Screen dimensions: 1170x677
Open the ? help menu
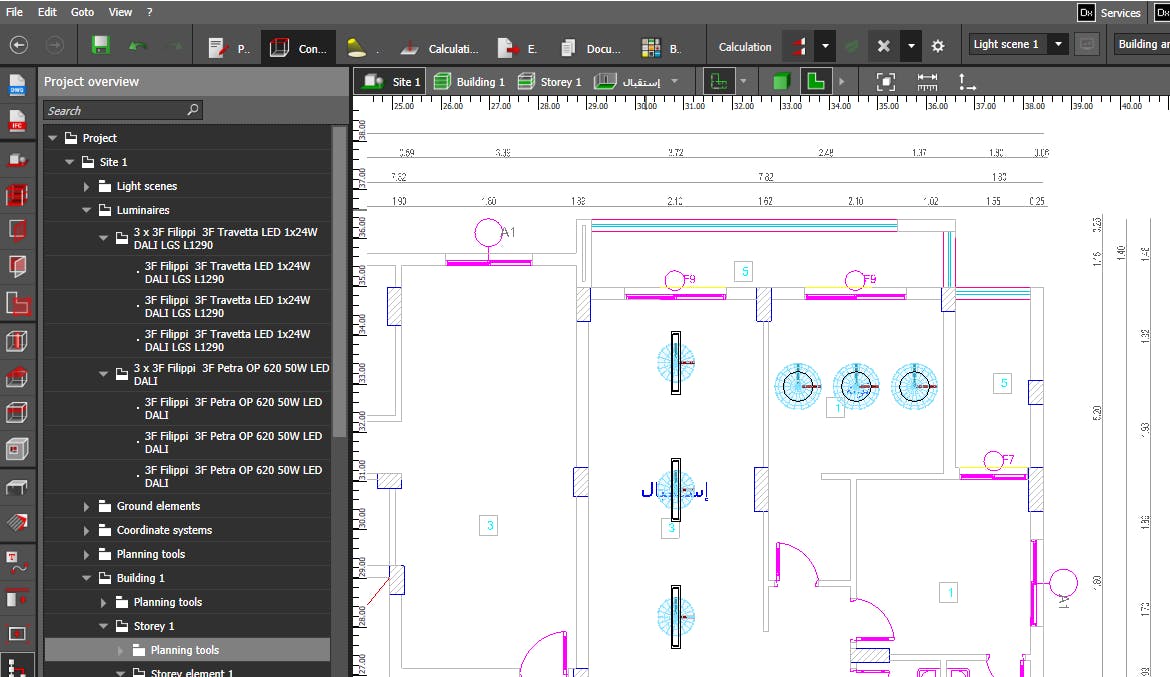click(x=149, y=12)
